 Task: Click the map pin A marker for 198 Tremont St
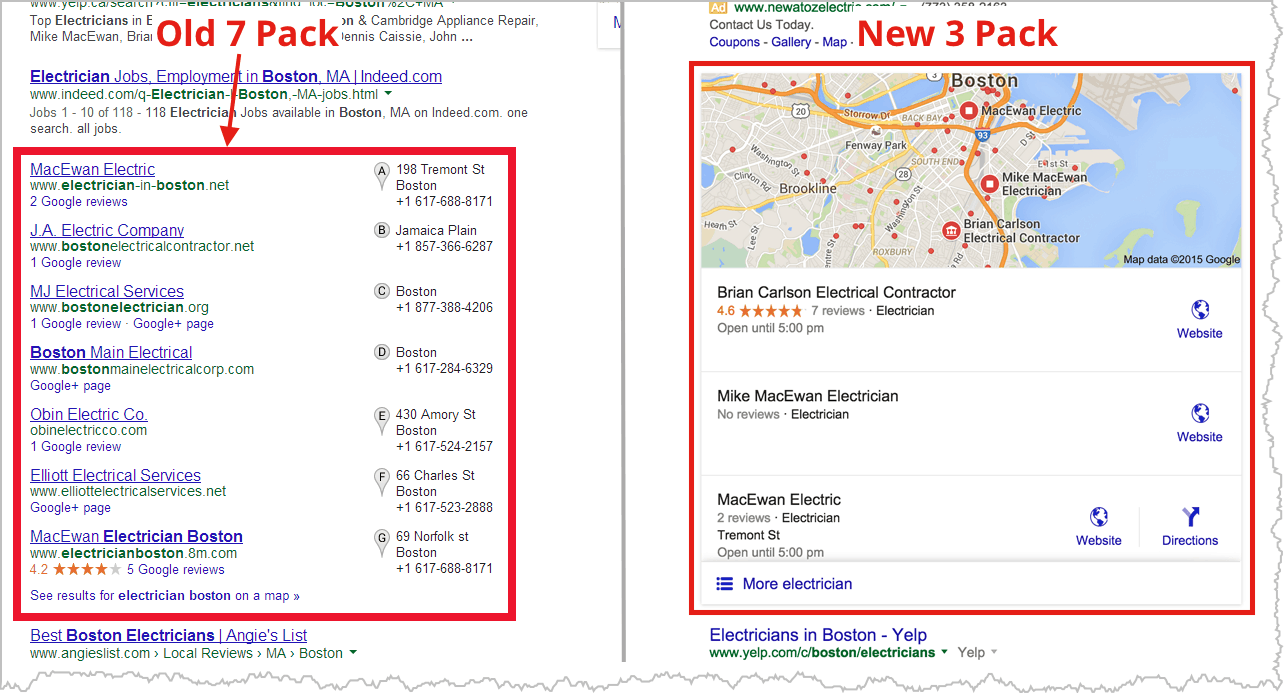point(381,176)
